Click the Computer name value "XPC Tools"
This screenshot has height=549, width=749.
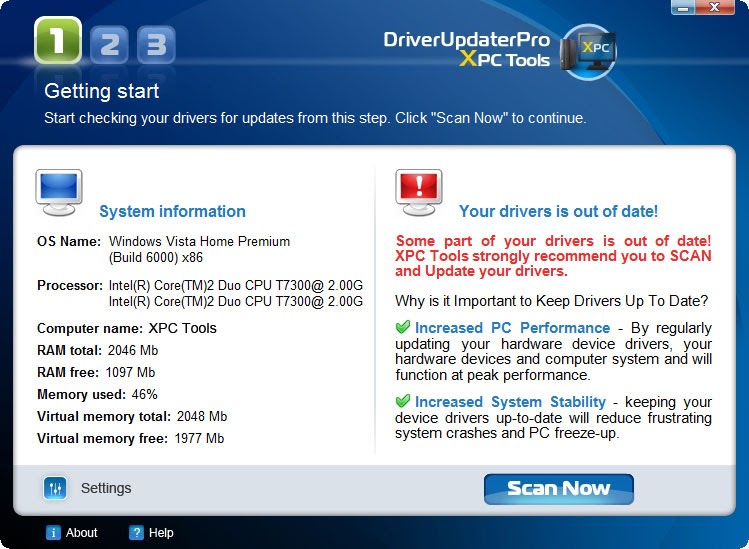(182, 328)
